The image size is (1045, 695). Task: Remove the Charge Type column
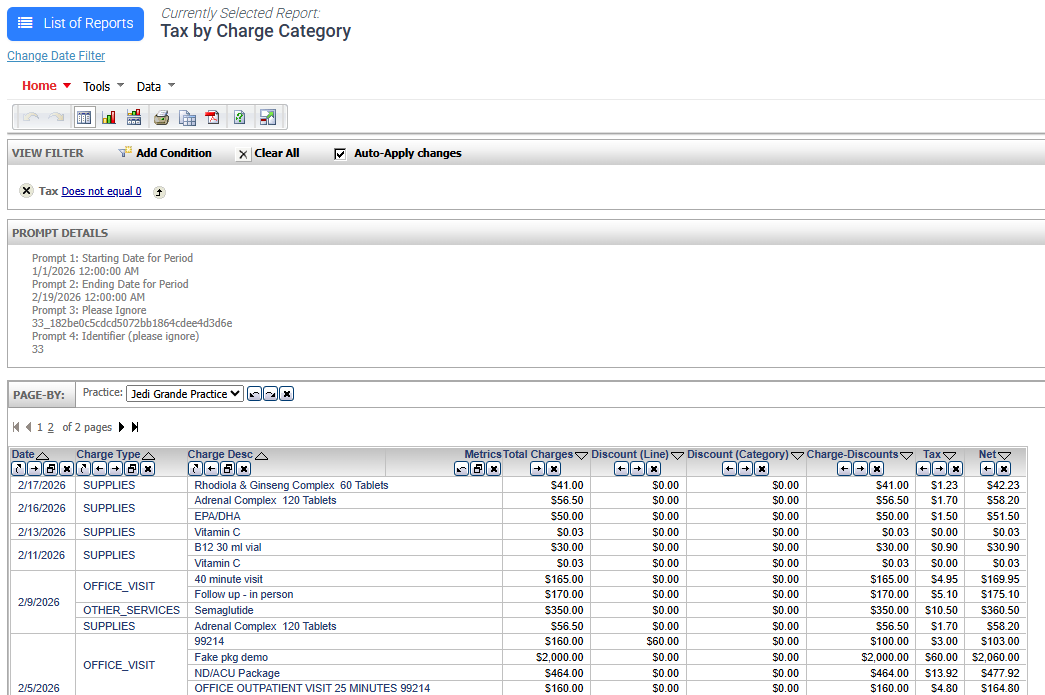coord(147,468)
